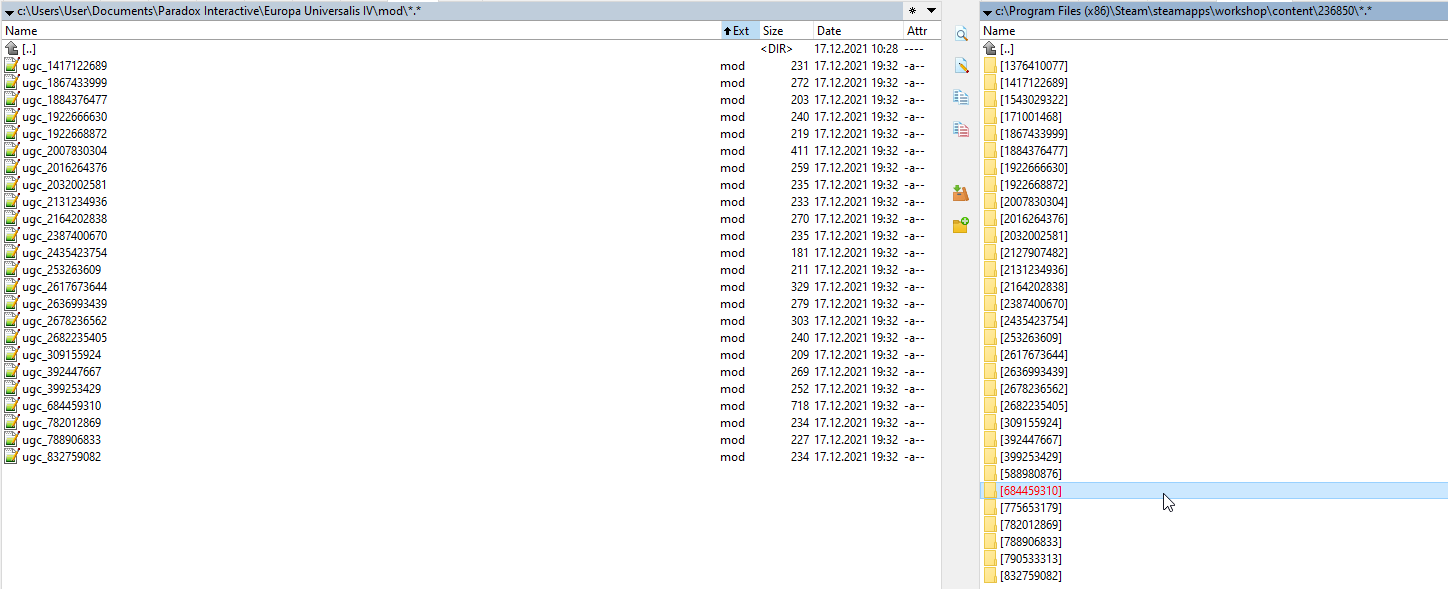
Task: Select folder [832759082]
Action: click(1214, 576)
